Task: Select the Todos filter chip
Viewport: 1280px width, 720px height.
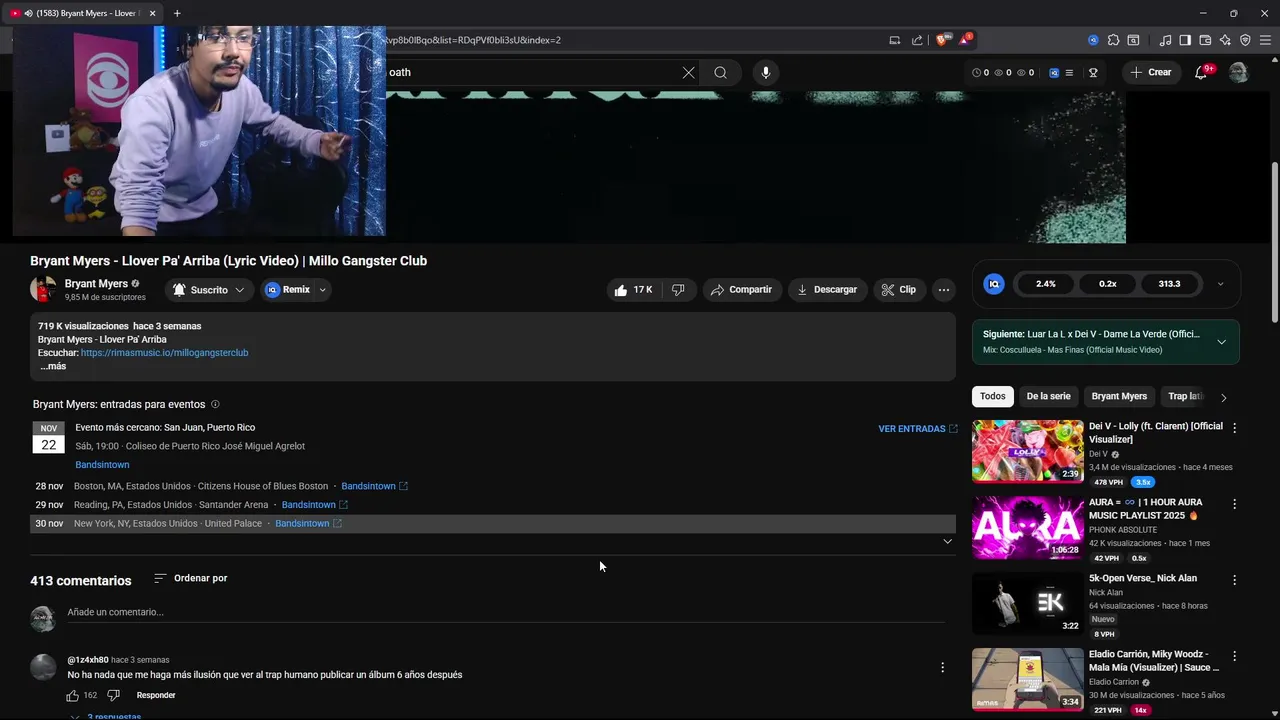Action: pyautogui.click(x=993, y=396)
